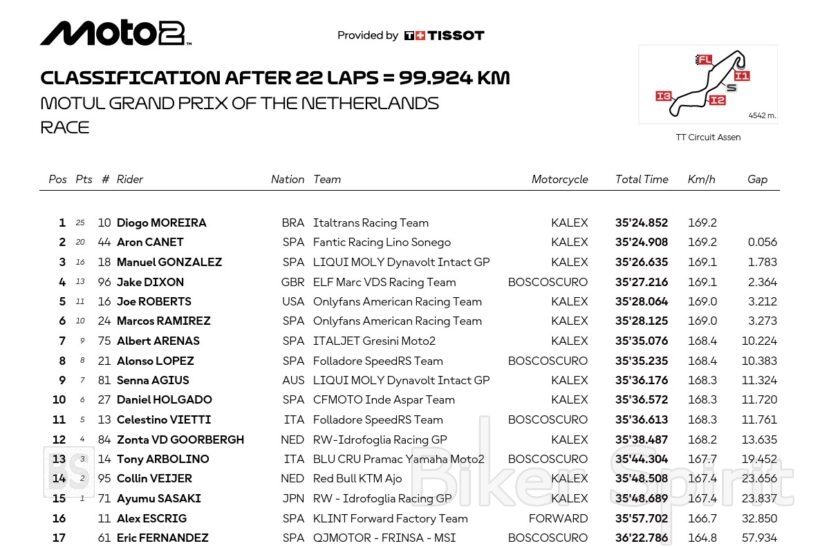The height and width of the screenshot is (548, 820).
Task: Select rider Diogo MOREIRA
Action: coord(161,223)
